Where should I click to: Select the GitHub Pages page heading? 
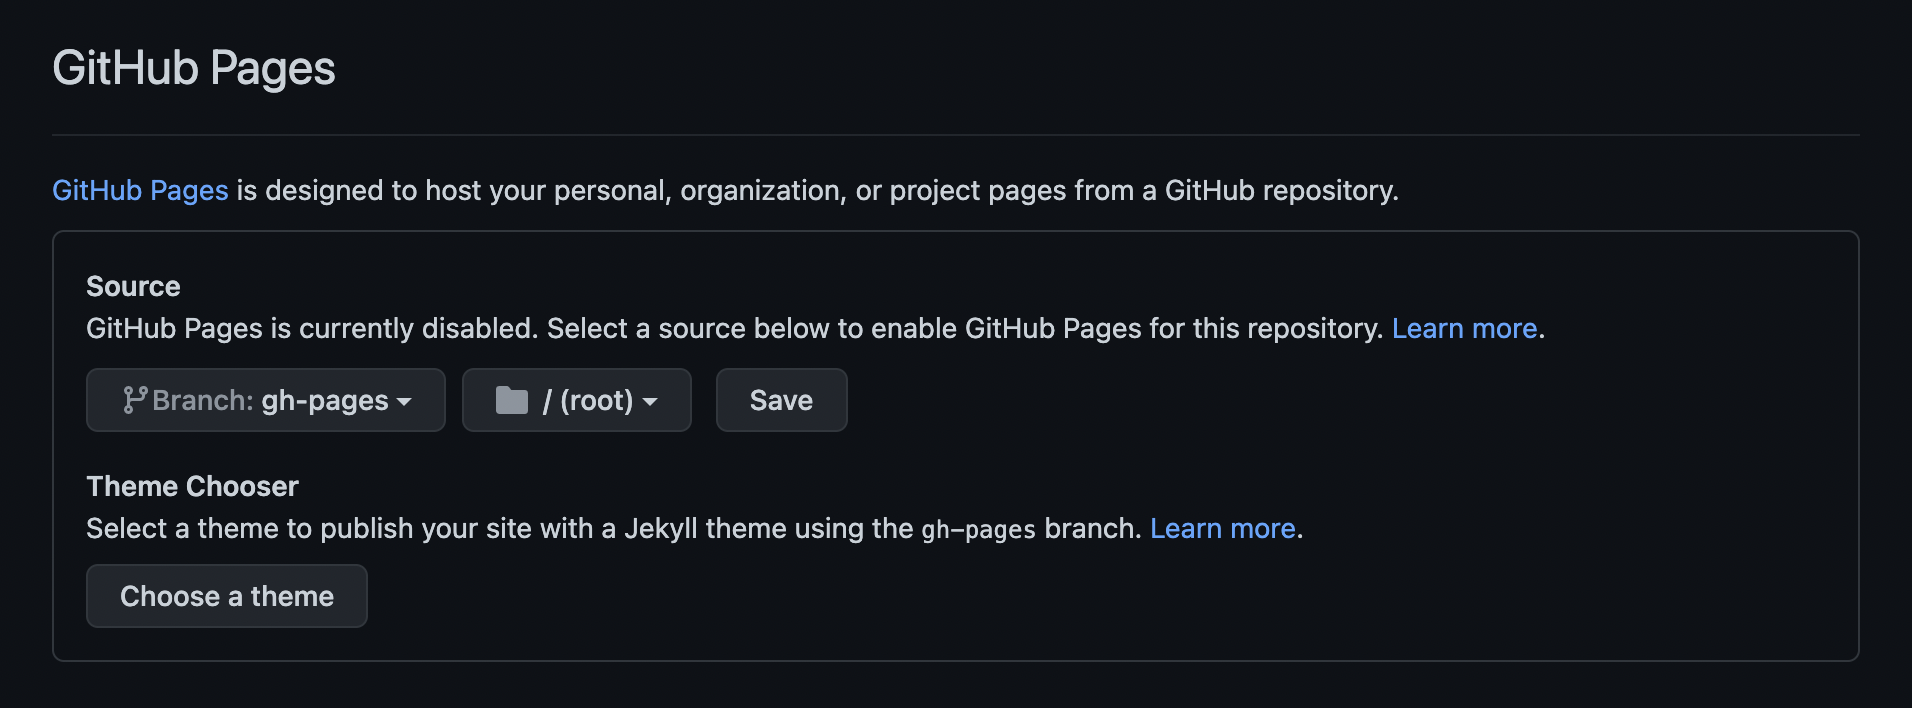[194, 69]
